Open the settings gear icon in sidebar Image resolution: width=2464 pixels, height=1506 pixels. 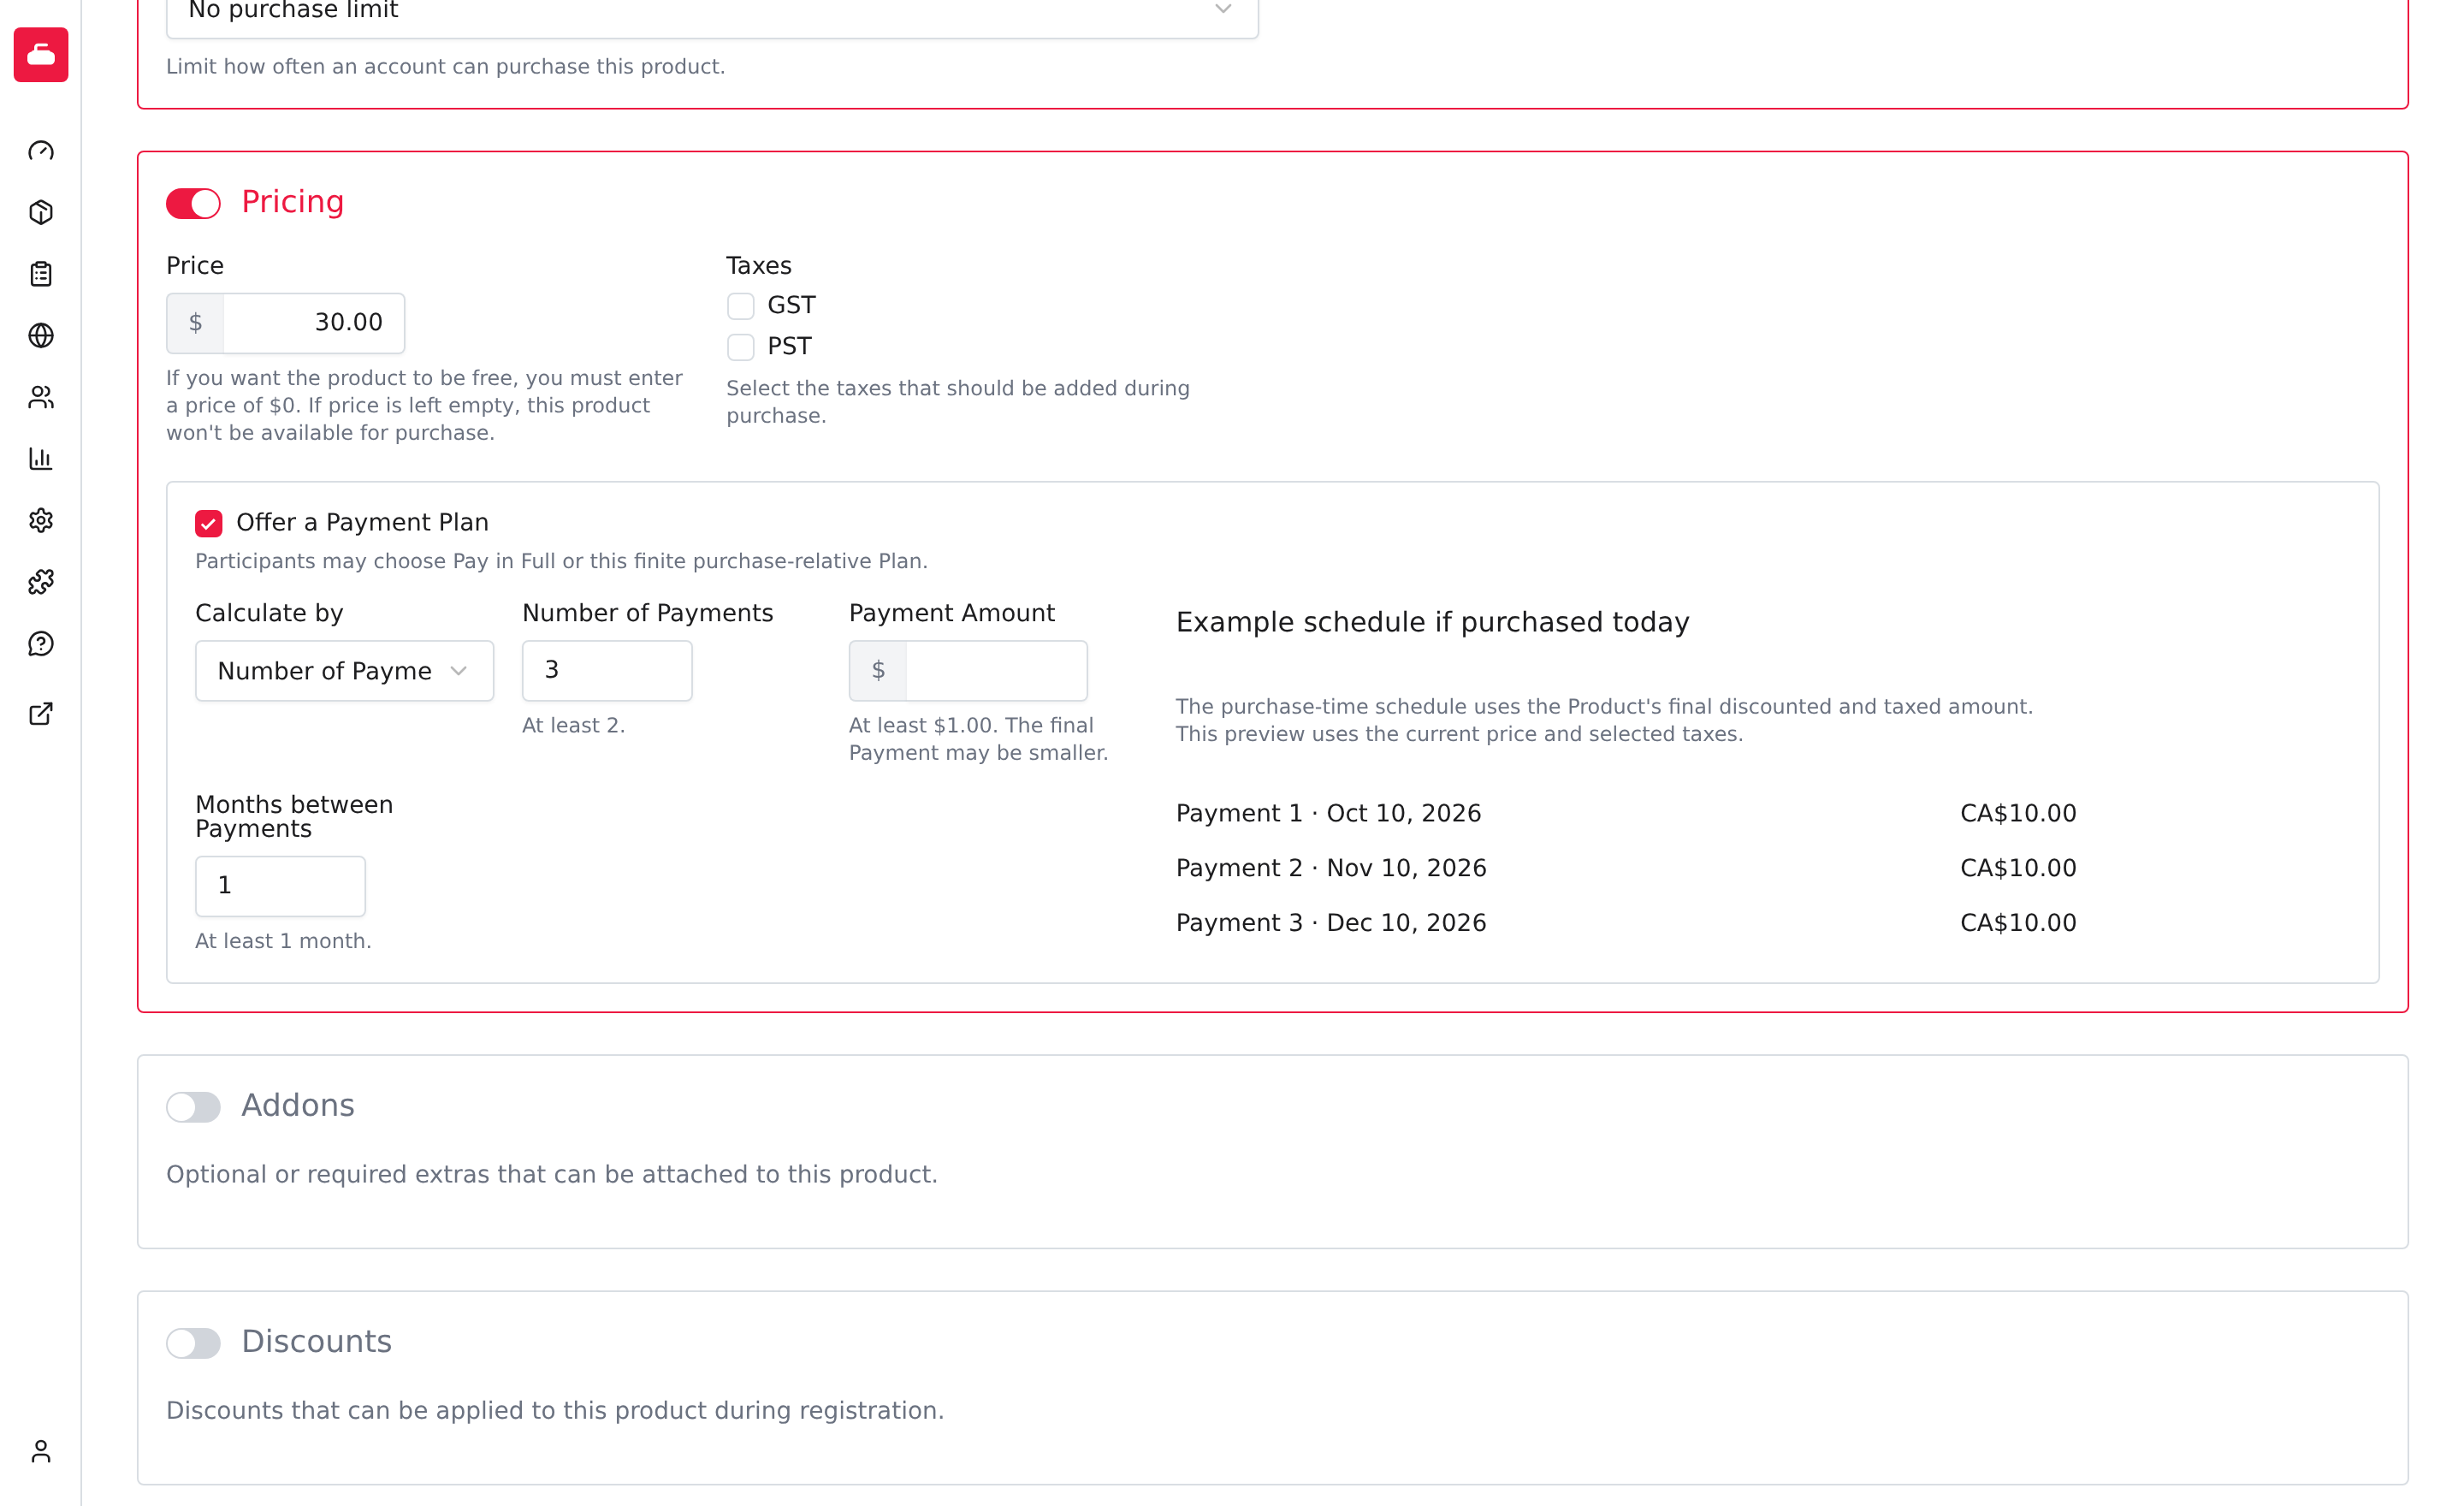41,520
